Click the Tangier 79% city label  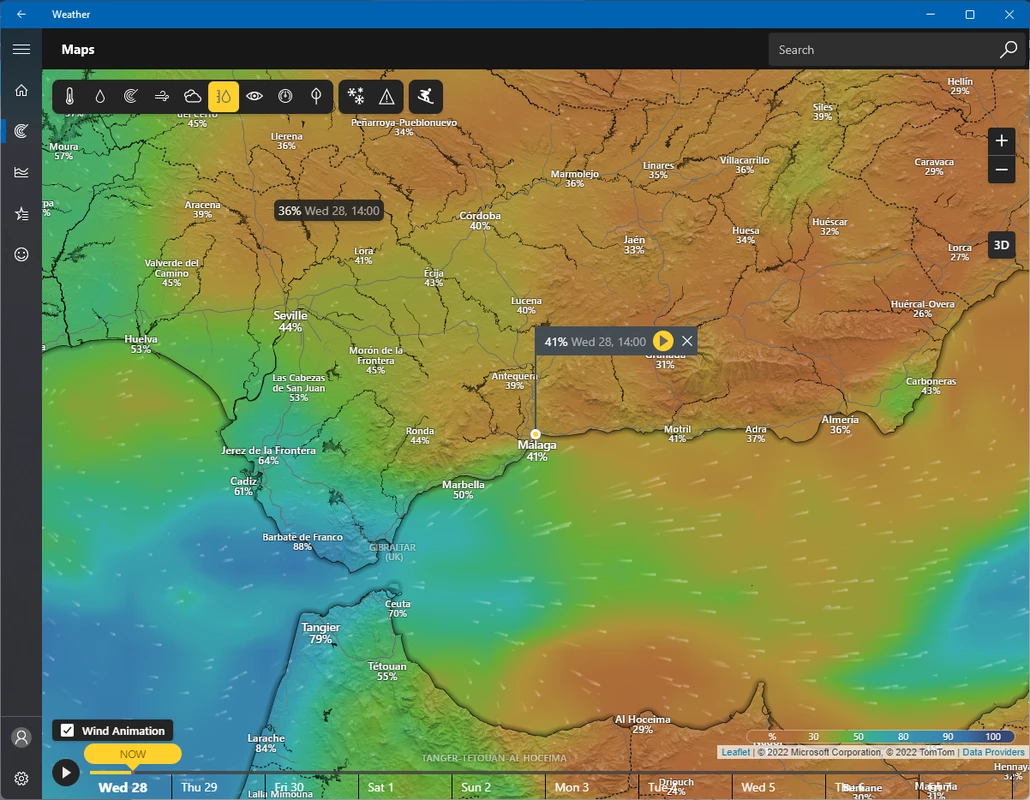[x=321, y=633]
